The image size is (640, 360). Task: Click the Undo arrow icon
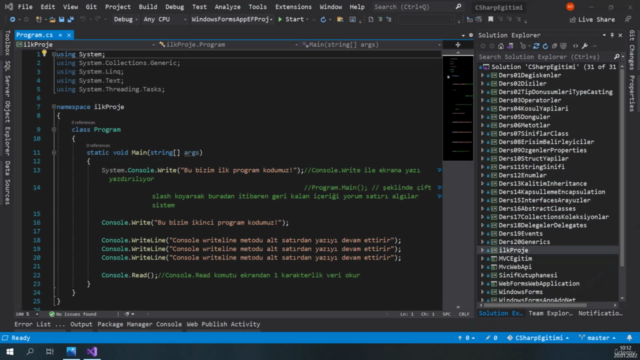[x=83, y=20]
